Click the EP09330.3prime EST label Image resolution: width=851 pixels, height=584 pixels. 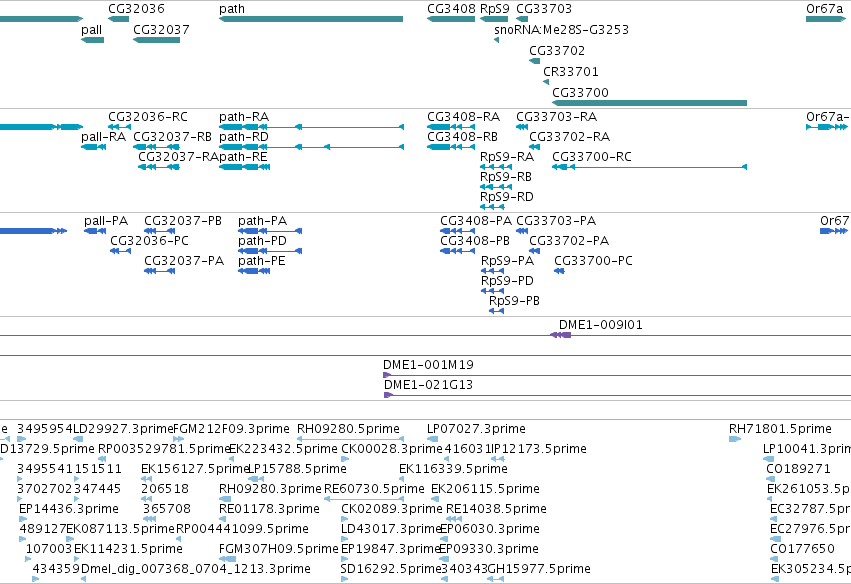[488, 550]
